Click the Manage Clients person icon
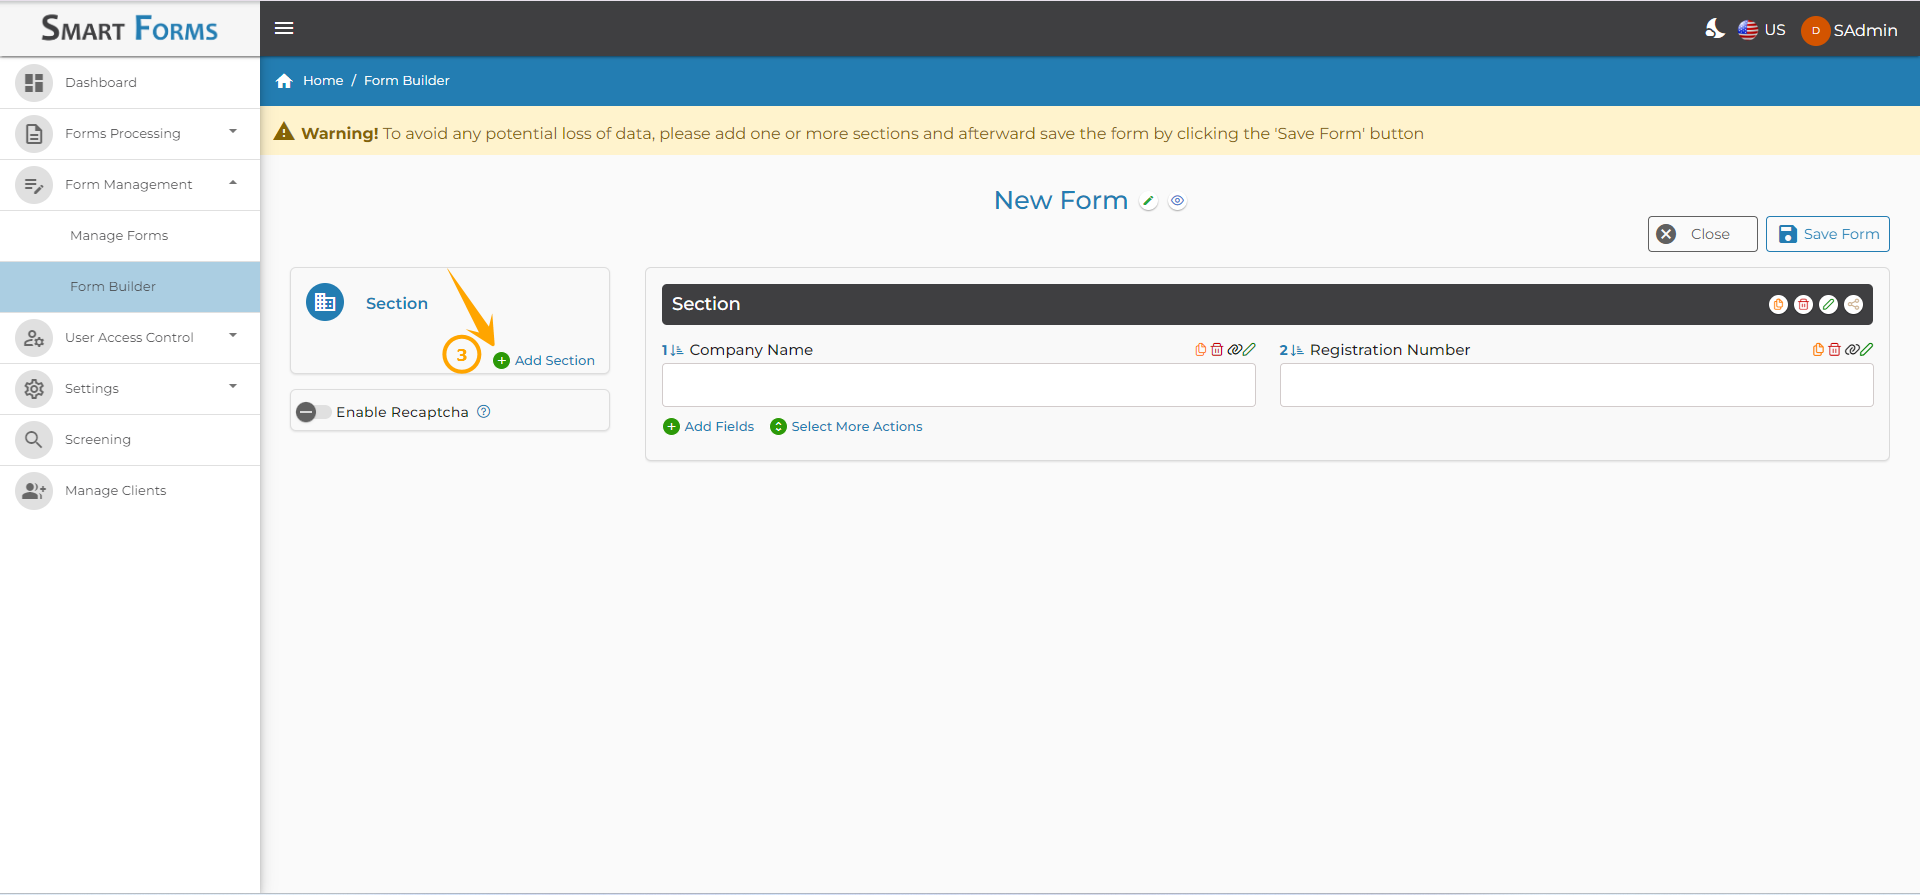Image resolution: width=1920 pixels, height=895 pixels. pyautogui.click(x=34, y=491)
